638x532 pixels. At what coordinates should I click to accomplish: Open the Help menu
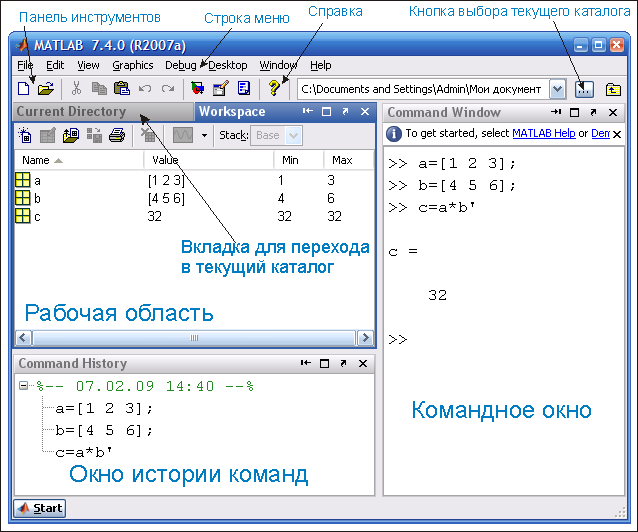(x=321, y=65)
